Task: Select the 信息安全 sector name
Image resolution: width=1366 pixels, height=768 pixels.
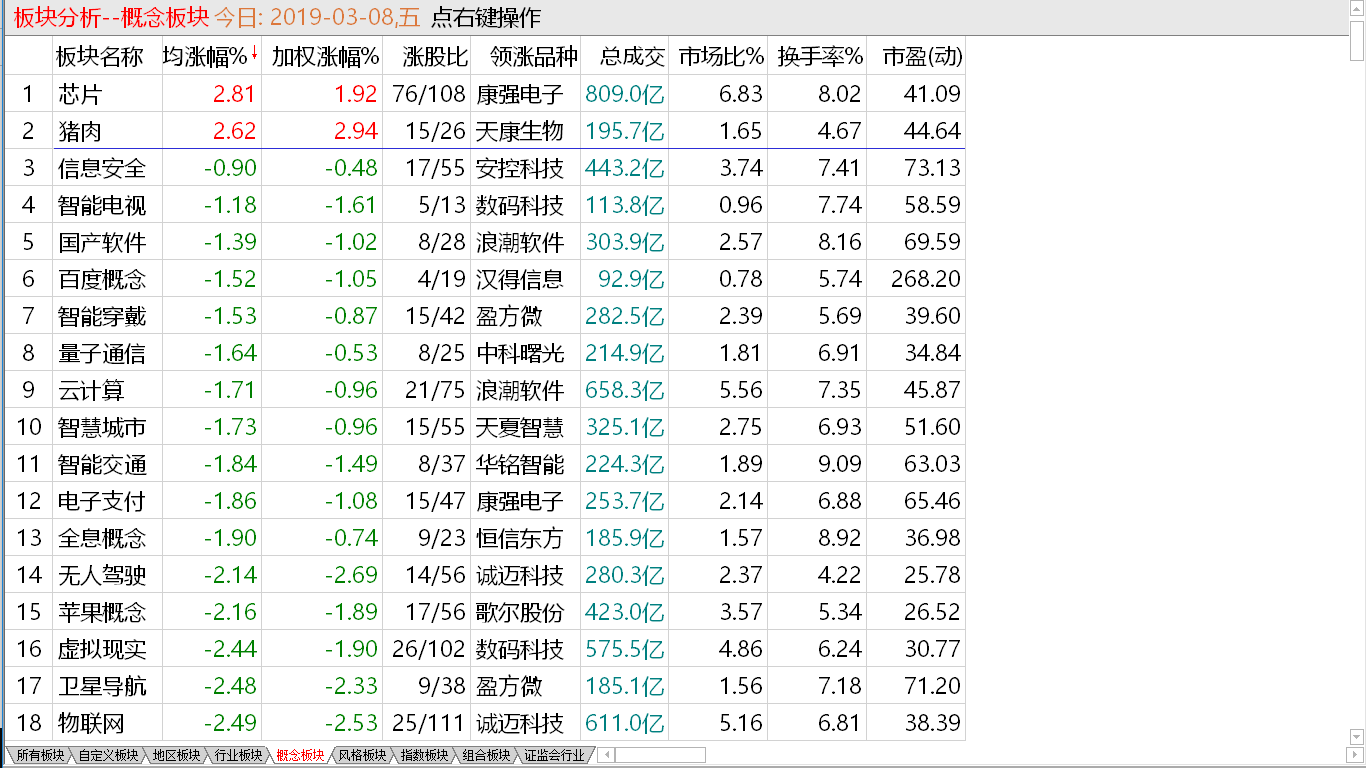Action: click(x=102, y=168)
